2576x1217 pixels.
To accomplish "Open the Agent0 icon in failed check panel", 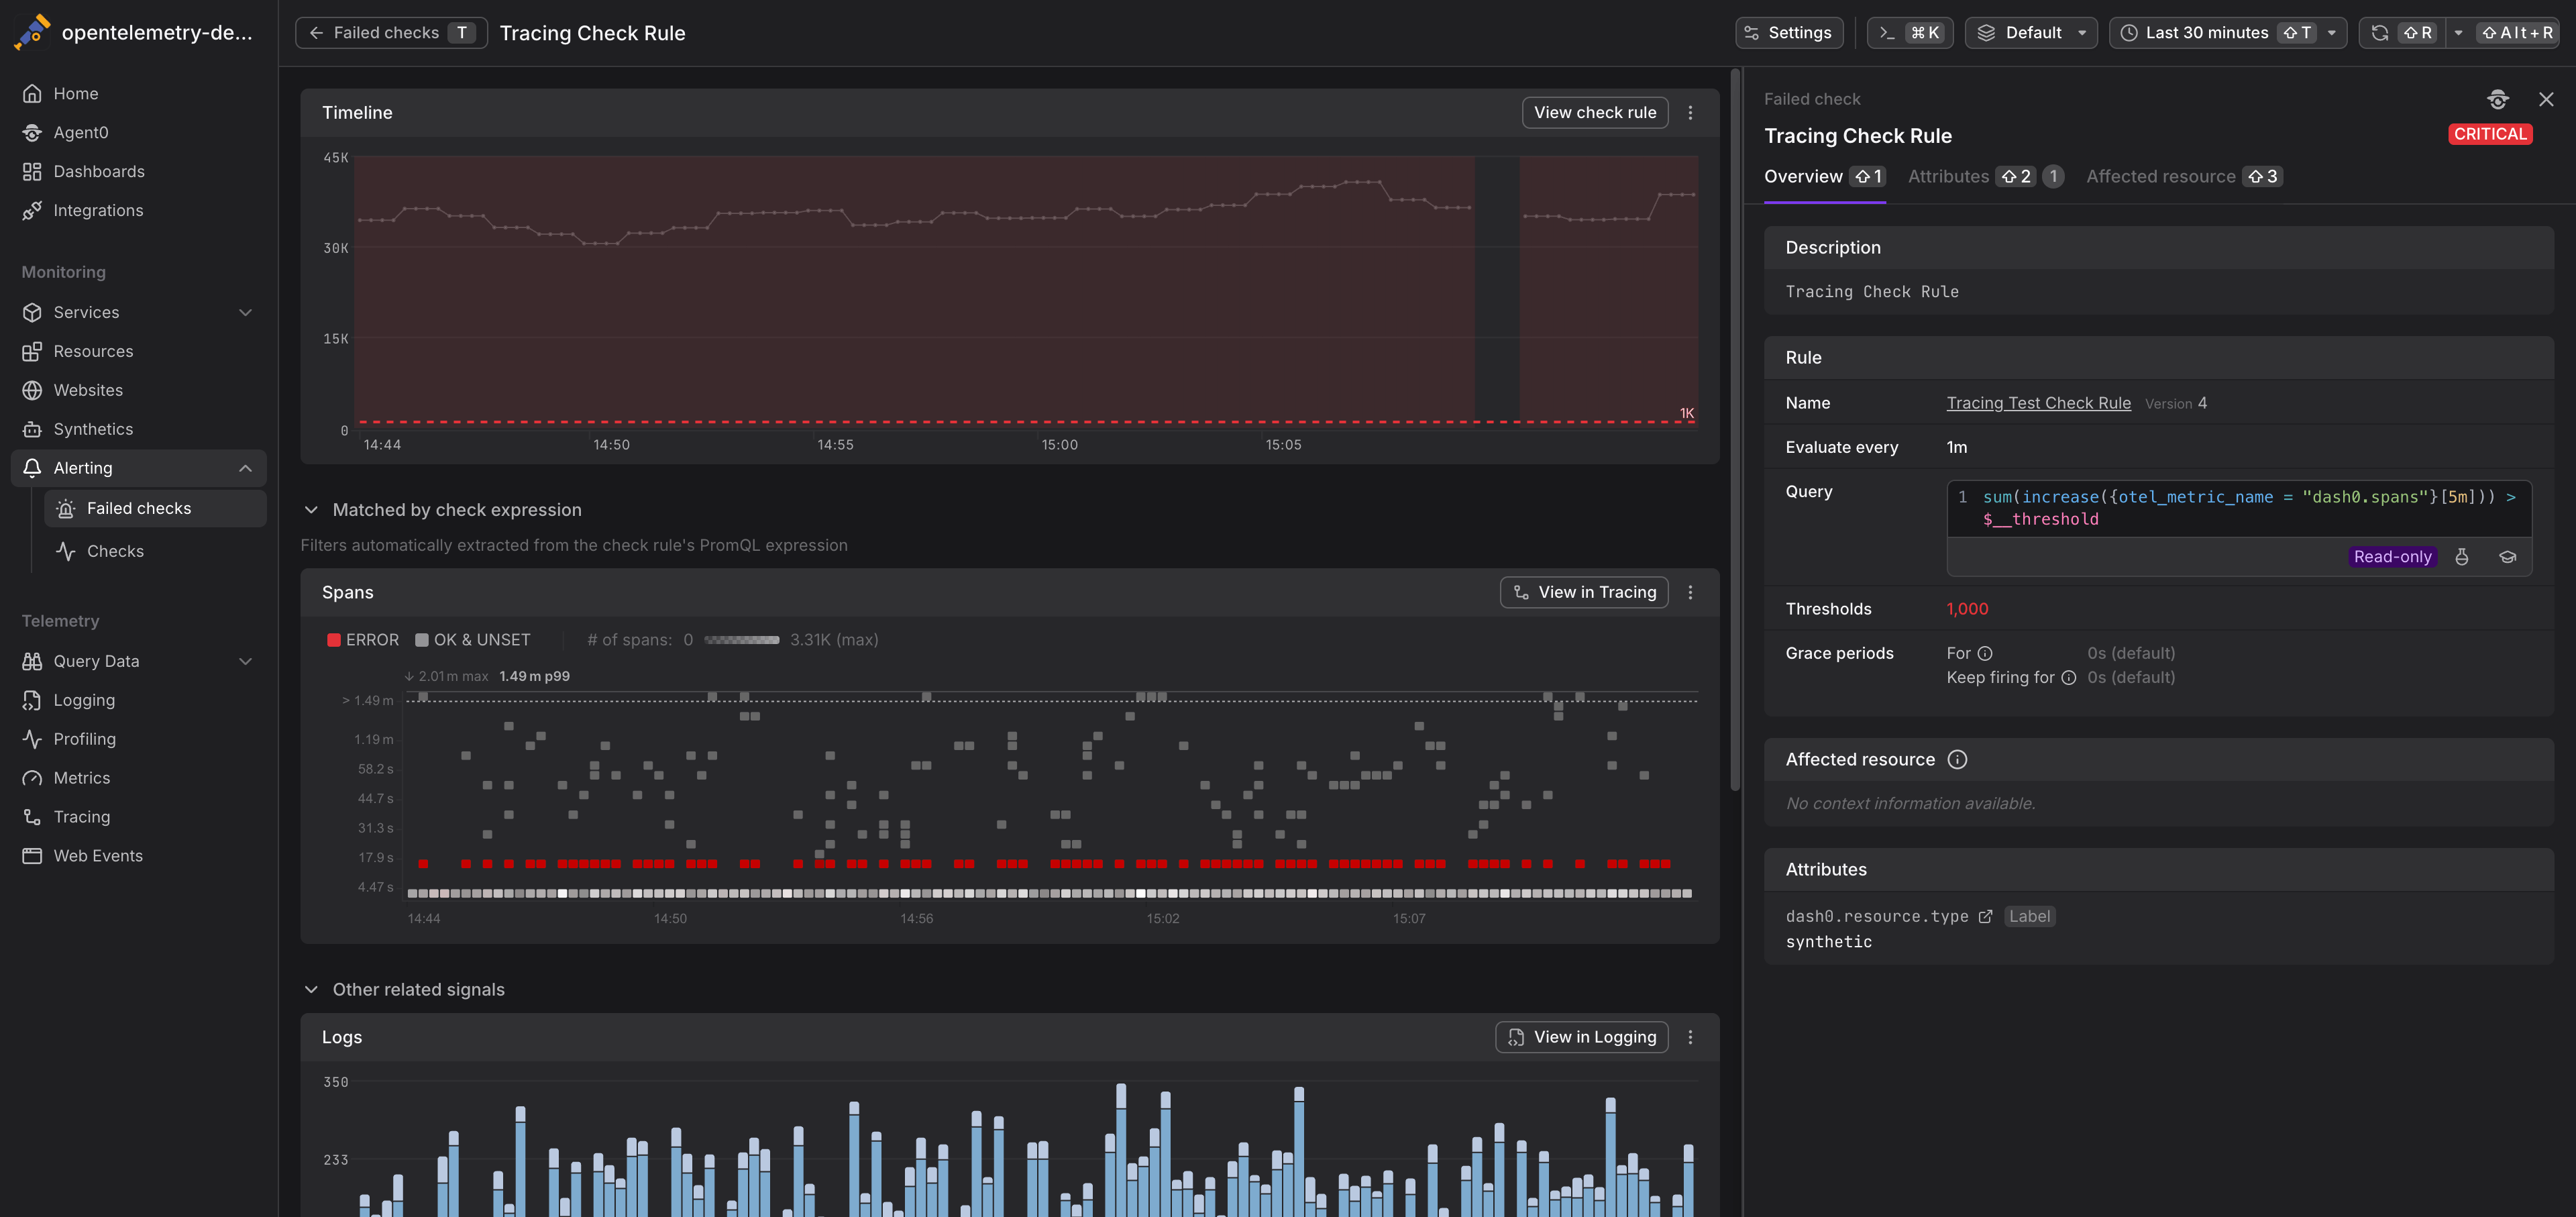I will click(2497, 99).
